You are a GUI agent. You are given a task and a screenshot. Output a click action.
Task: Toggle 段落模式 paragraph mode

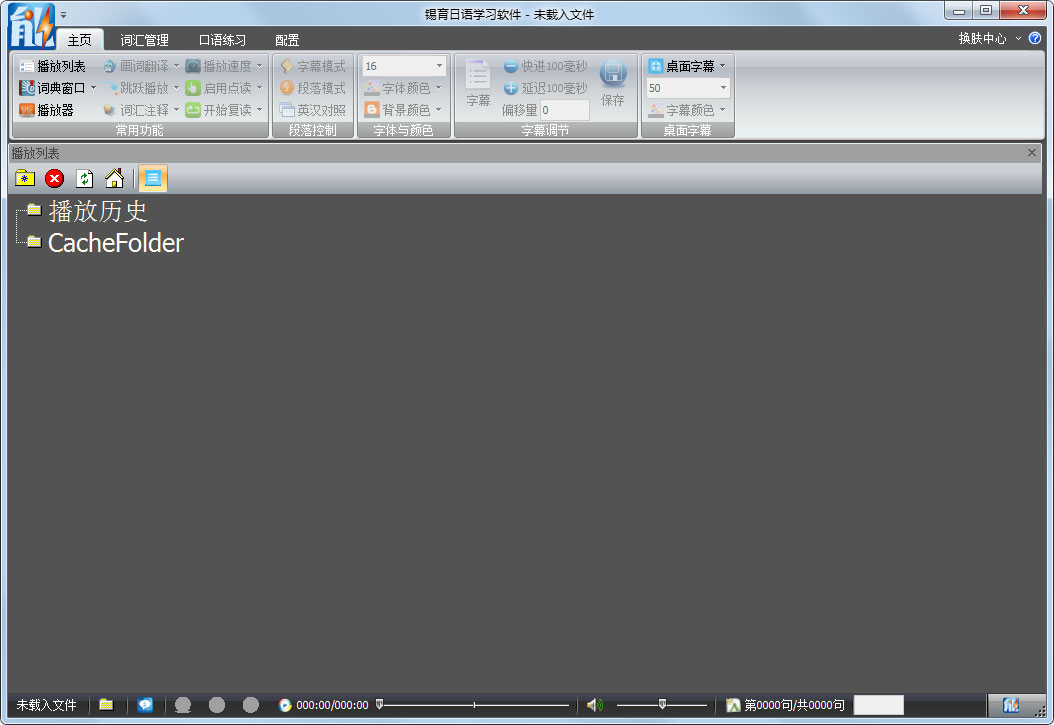click(x=313, y=88)
